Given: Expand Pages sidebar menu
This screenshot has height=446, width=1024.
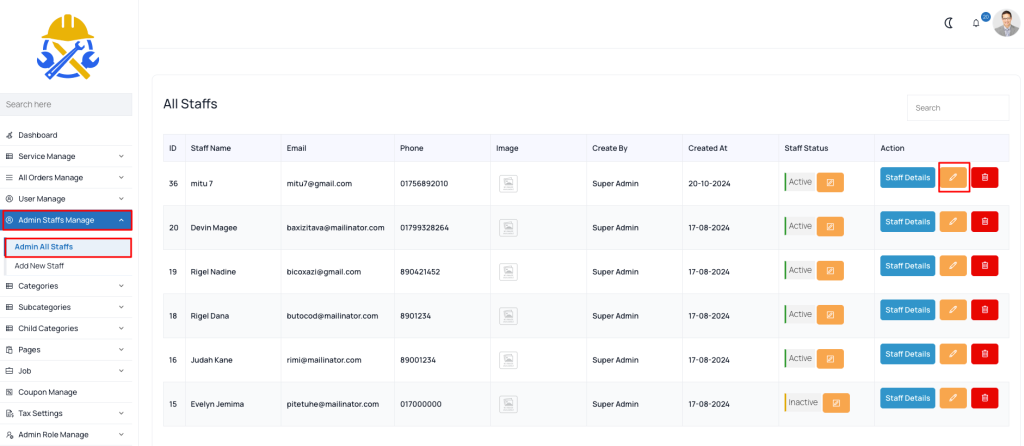Looking at the screenshot, I should 66,349.
